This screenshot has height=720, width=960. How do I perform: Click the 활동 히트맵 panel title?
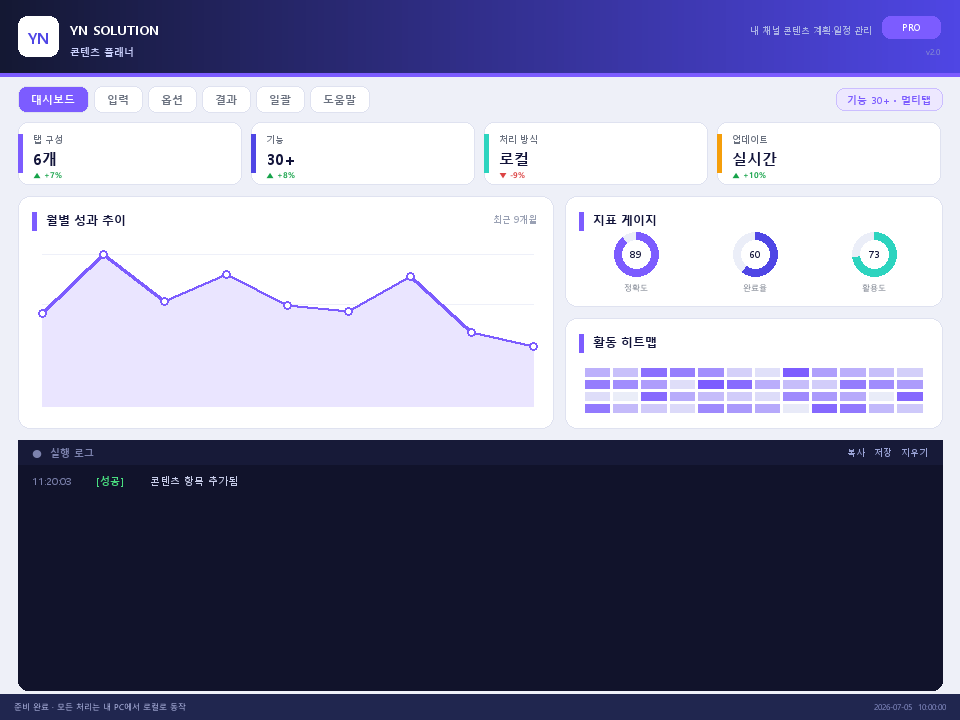pos(624,342)
